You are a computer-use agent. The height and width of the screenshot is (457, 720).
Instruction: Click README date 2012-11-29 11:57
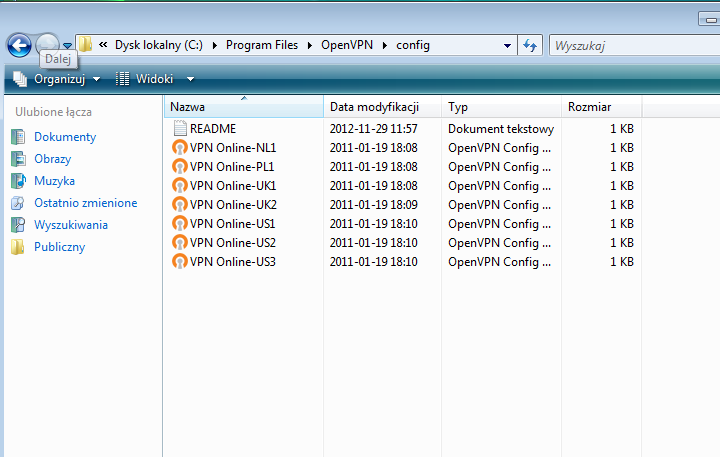tap(373, 129)
